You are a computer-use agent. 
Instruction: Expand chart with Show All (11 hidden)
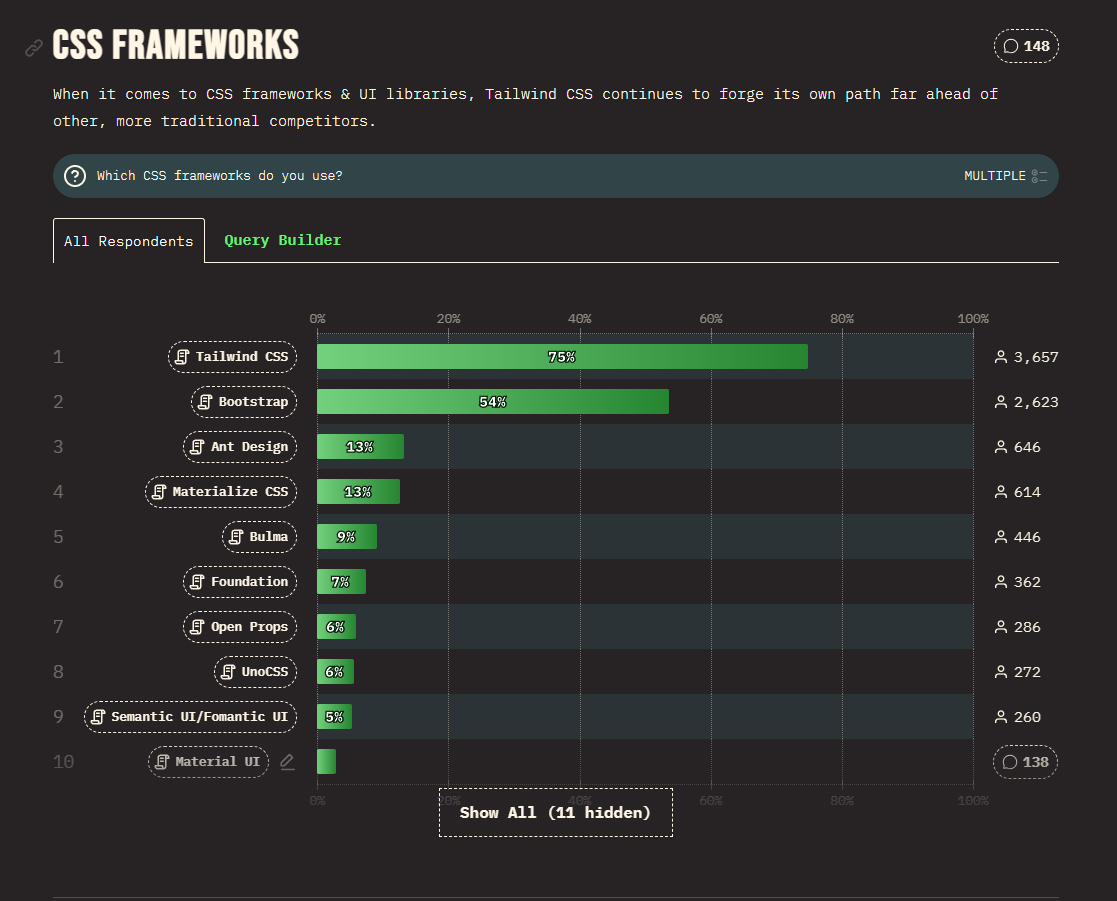(x=555, y=812)
